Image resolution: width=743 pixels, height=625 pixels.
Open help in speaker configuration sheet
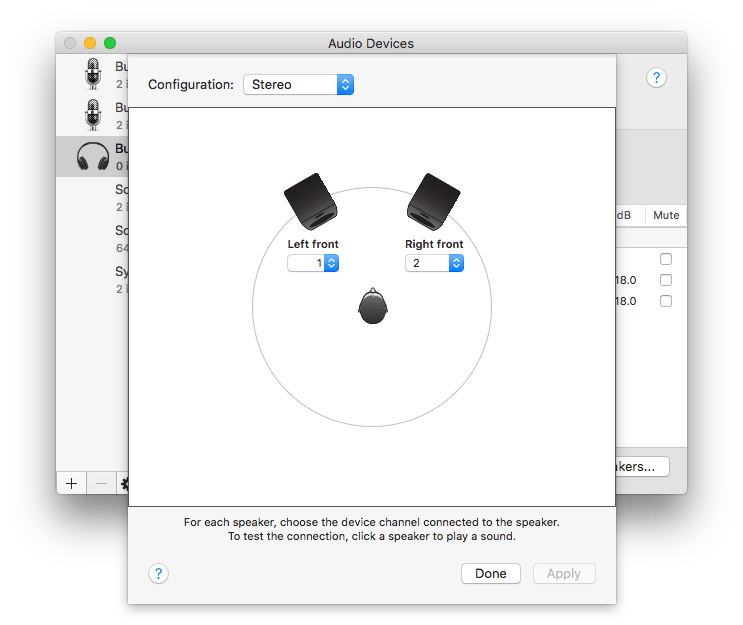click(158, 573)
